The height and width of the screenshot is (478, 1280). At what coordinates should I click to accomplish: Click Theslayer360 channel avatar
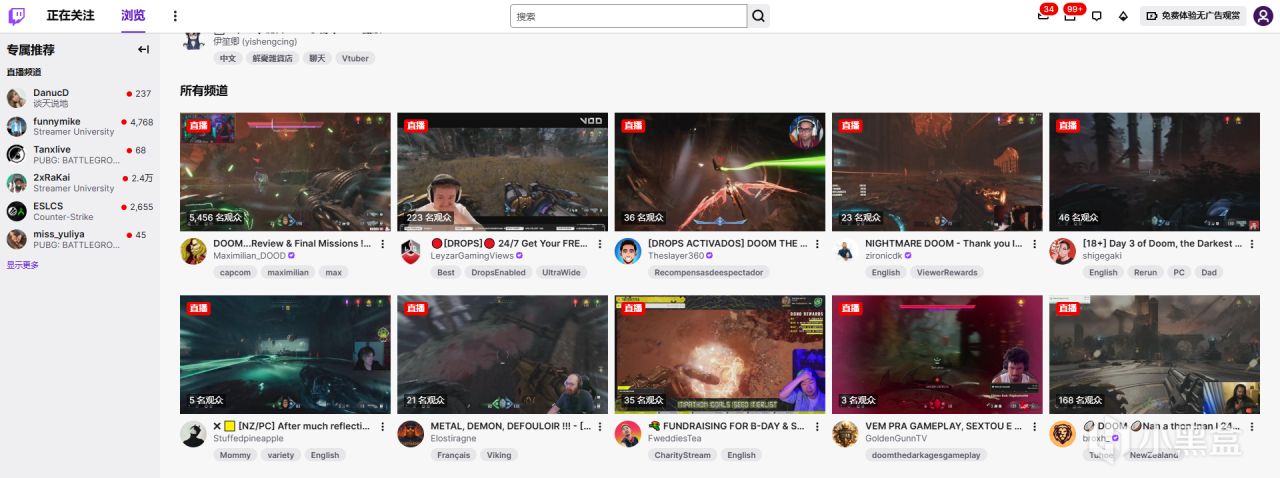tap(628, 251)
